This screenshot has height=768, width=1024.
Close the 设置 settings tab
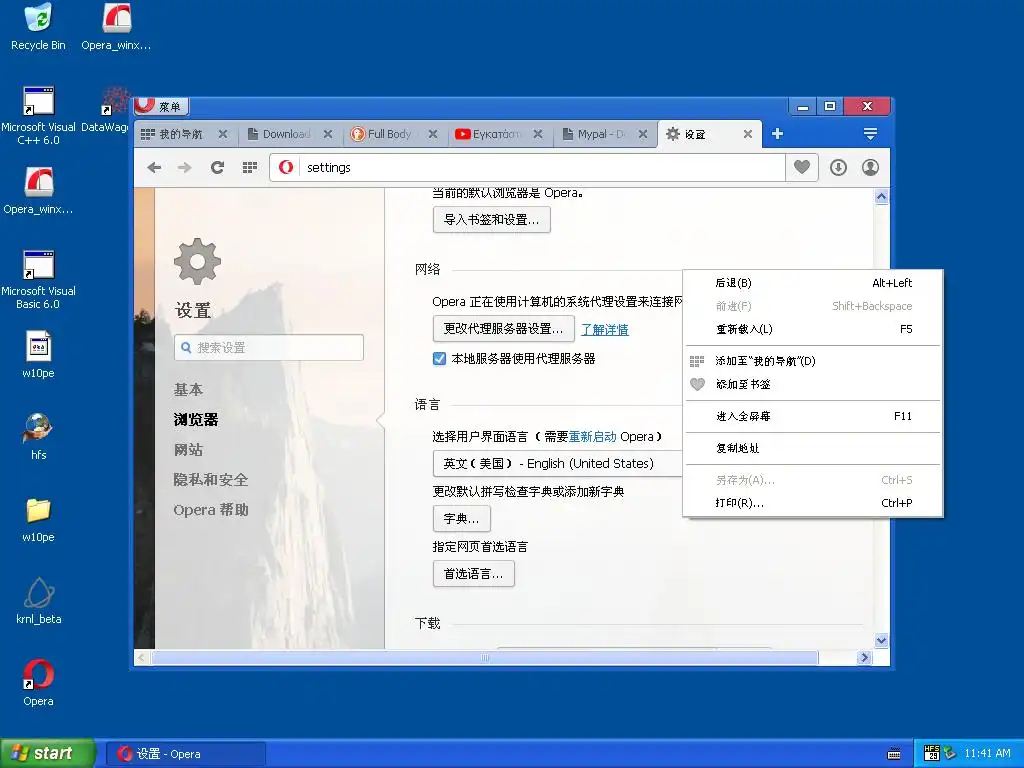tap(748, 134)
